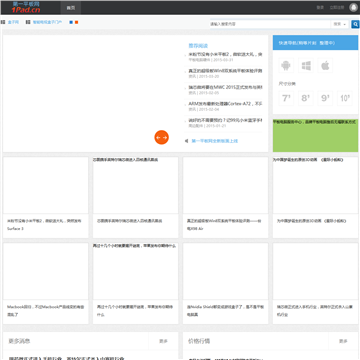Open the user avatar icon
The height and width of the screenshot is (360, 360).
tap(353, 7)
